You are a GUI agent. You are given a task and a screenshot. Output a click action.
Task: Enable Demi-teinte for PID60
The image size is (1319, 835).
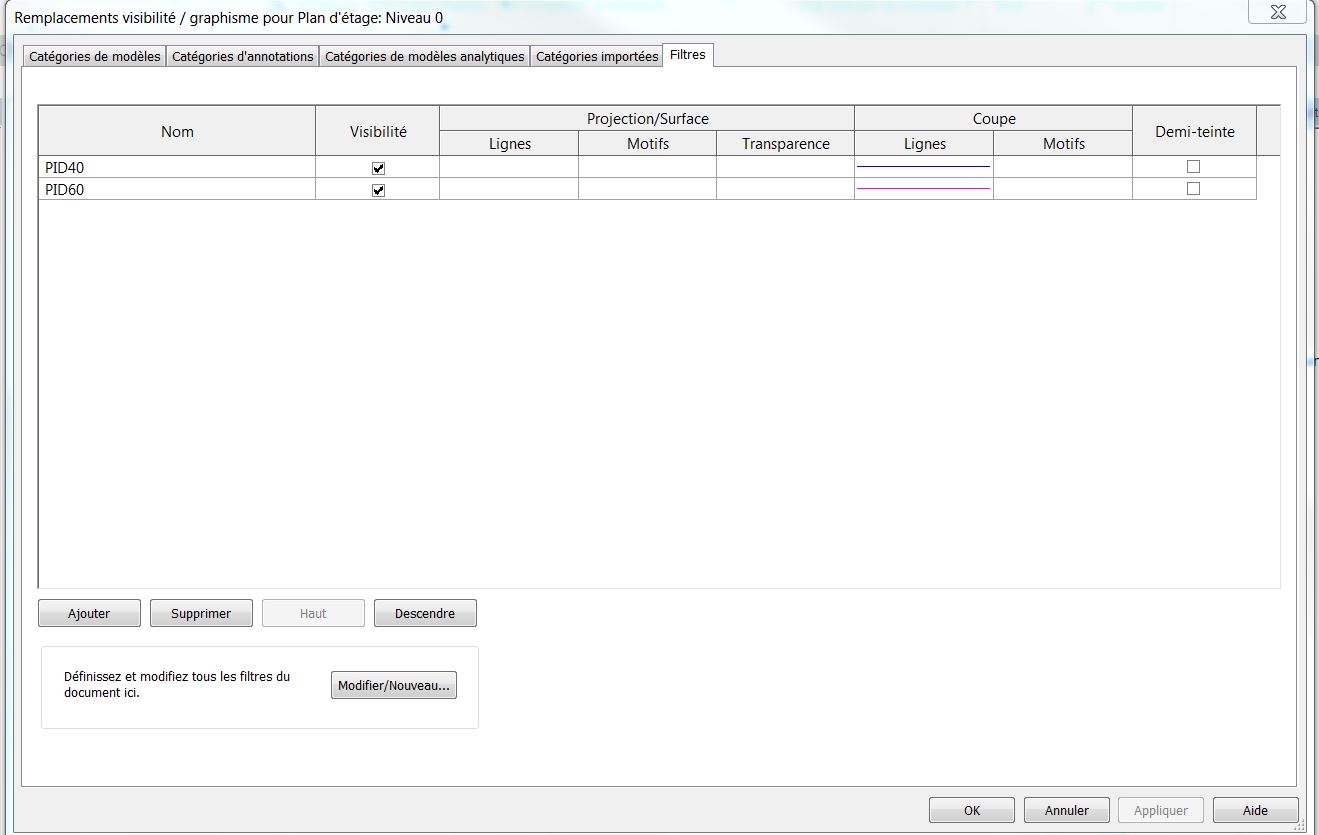[x=1193, y=189]
